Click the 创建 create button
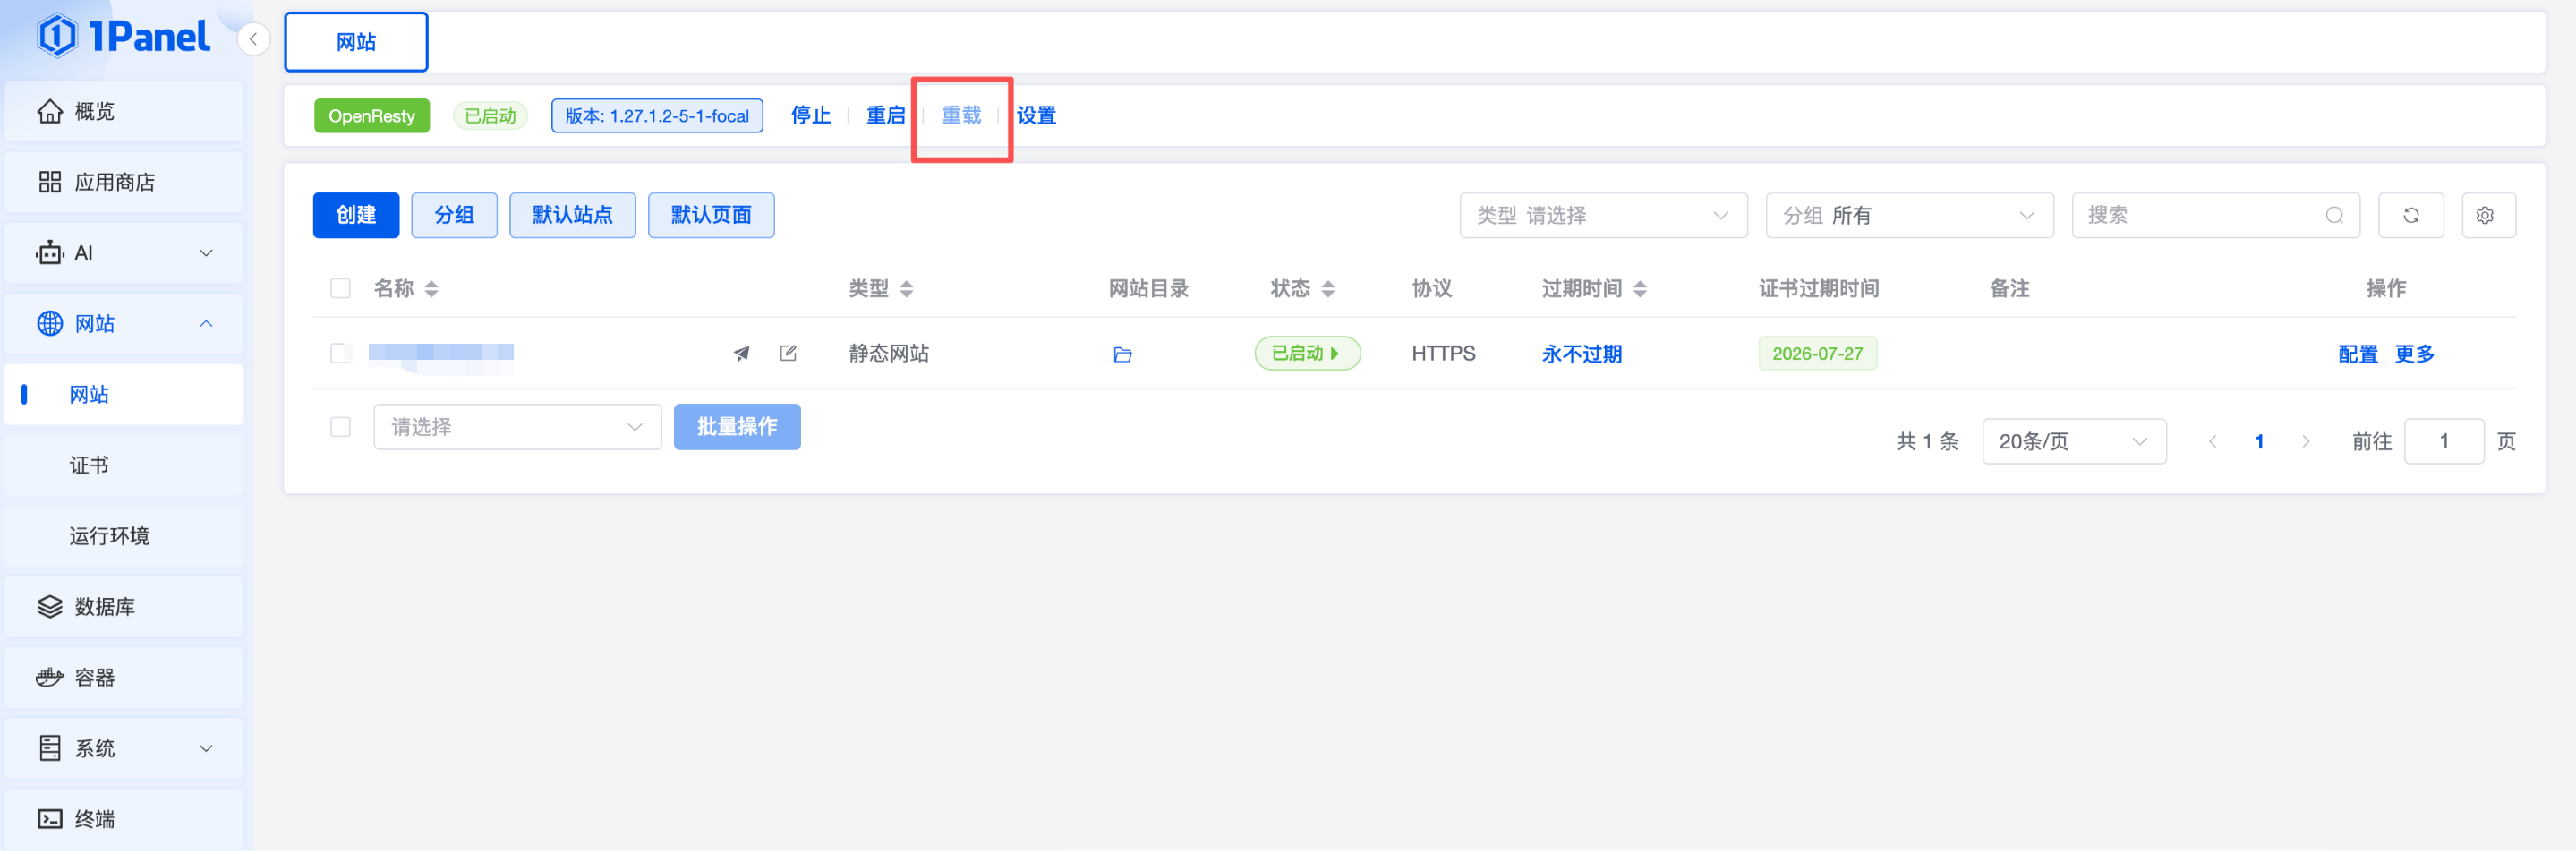This screenshot has height=854, width=2576. tap(355, 216)
